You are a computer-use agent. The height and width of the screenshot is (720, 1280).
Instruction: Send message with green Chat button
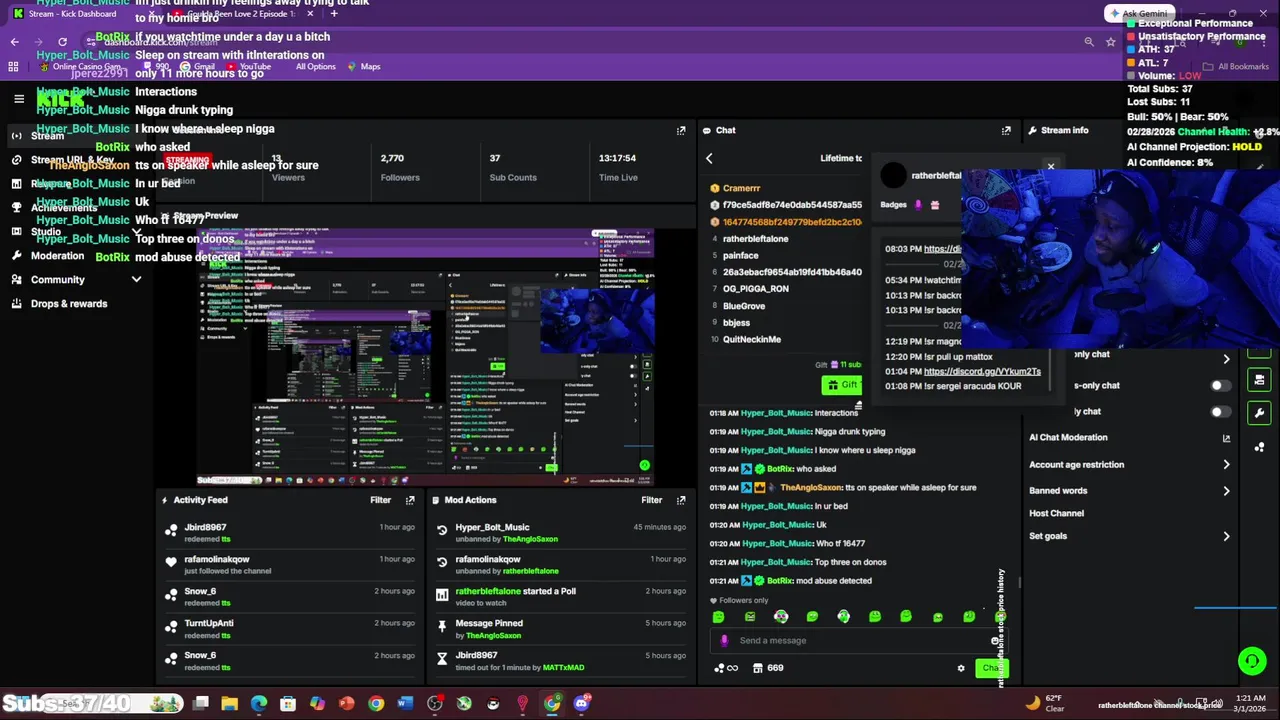coord(990,668)
